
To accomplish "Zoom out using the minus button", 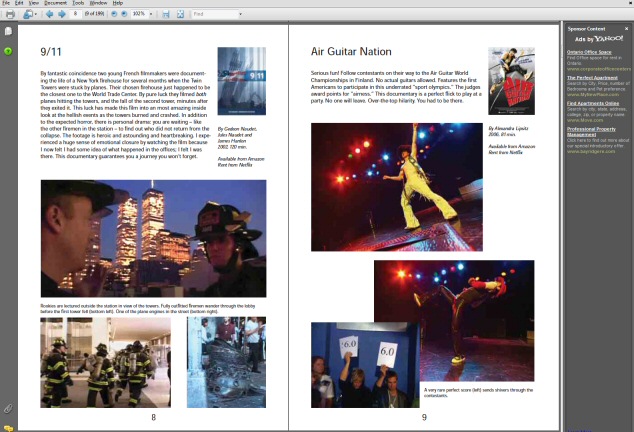I will (x=114, y=14).
